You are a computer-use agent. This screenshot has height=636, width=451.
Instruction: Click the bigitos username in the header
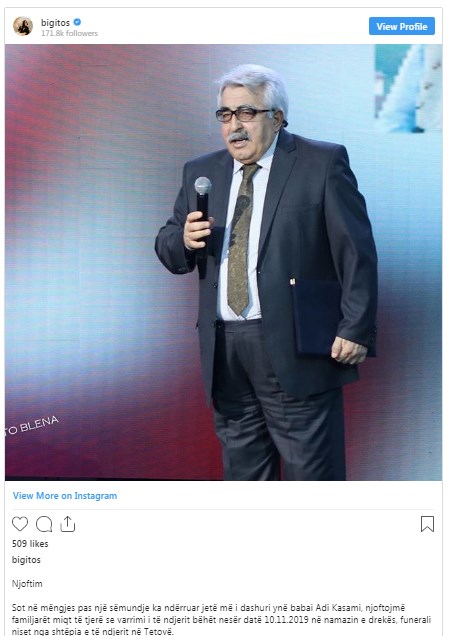click(56, 23)
